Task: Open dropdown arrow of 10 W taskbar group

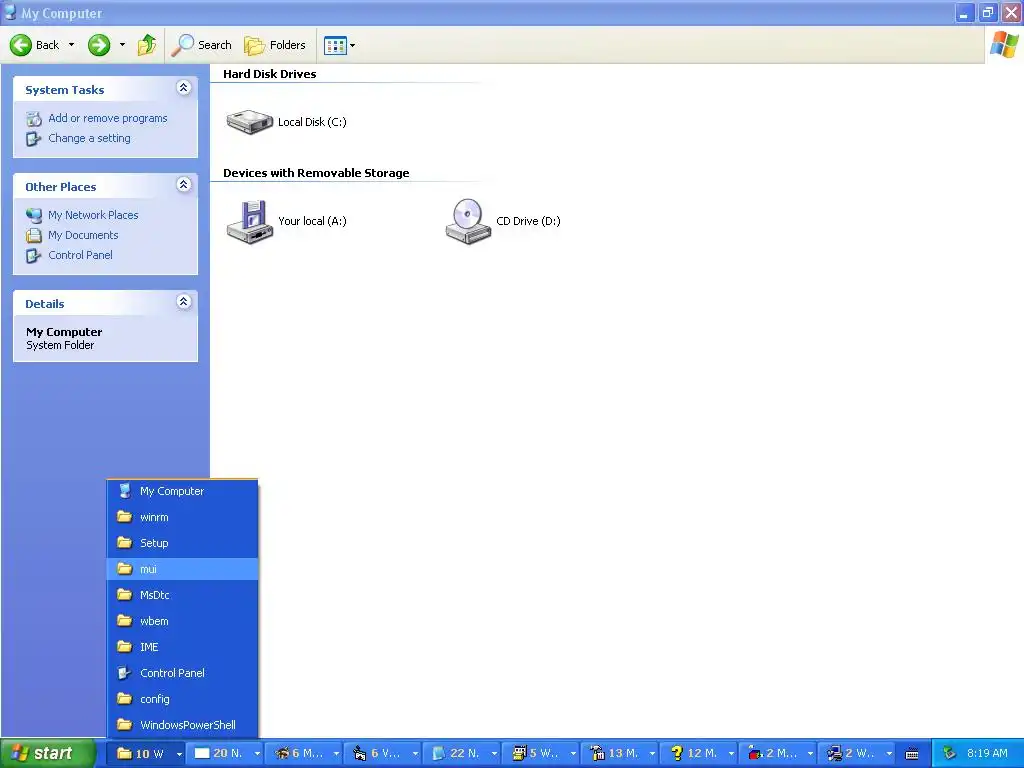Action: (179, 754)
